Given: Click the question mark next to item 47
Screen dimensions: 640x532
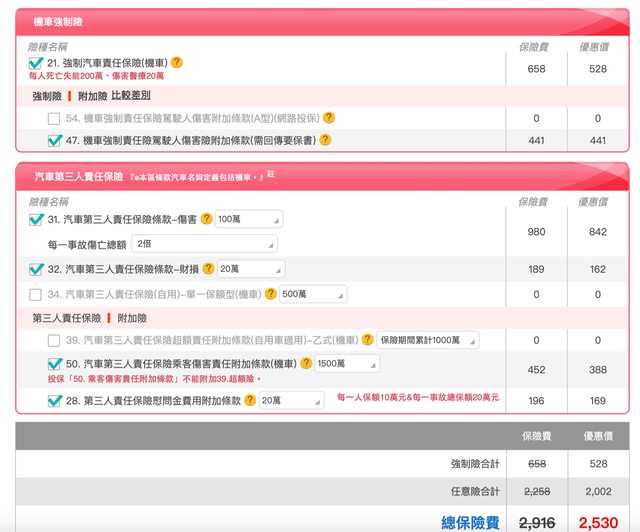Looking at the screenshot, I should pos(326,140).
